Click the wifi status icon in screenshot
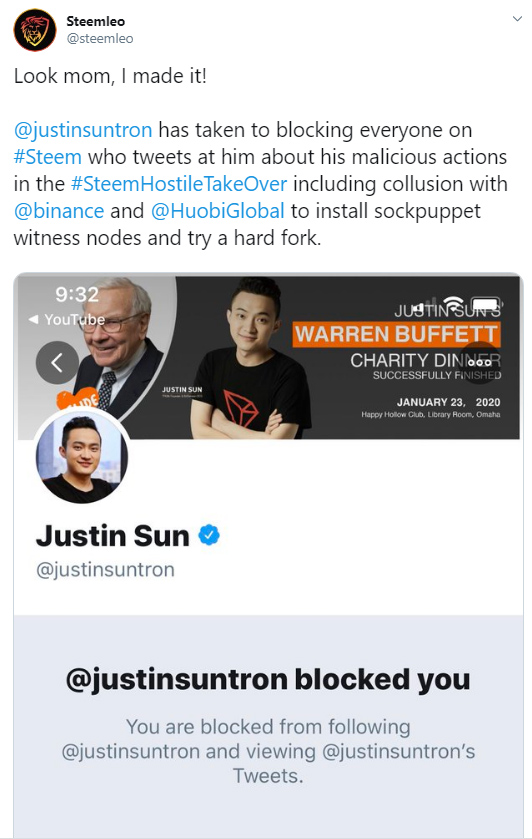The image size is (532, 839). (454, 303)
